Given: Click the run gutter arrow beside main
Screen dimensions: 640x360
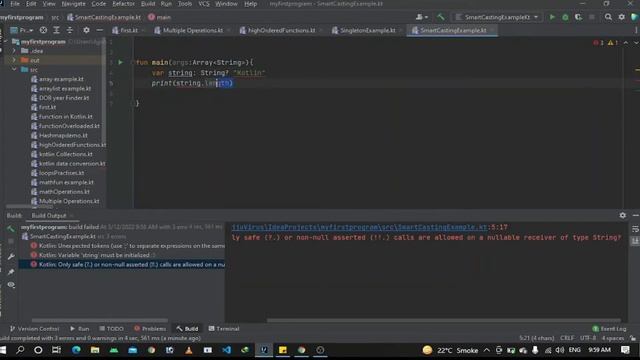Looking at the screenshot, I should [120, 62].
